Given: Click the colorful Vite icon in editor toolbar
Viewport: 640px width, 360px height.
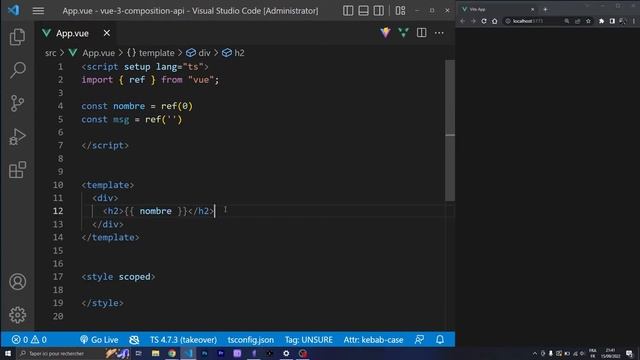Looking at the screenshot, I should 385,33.
